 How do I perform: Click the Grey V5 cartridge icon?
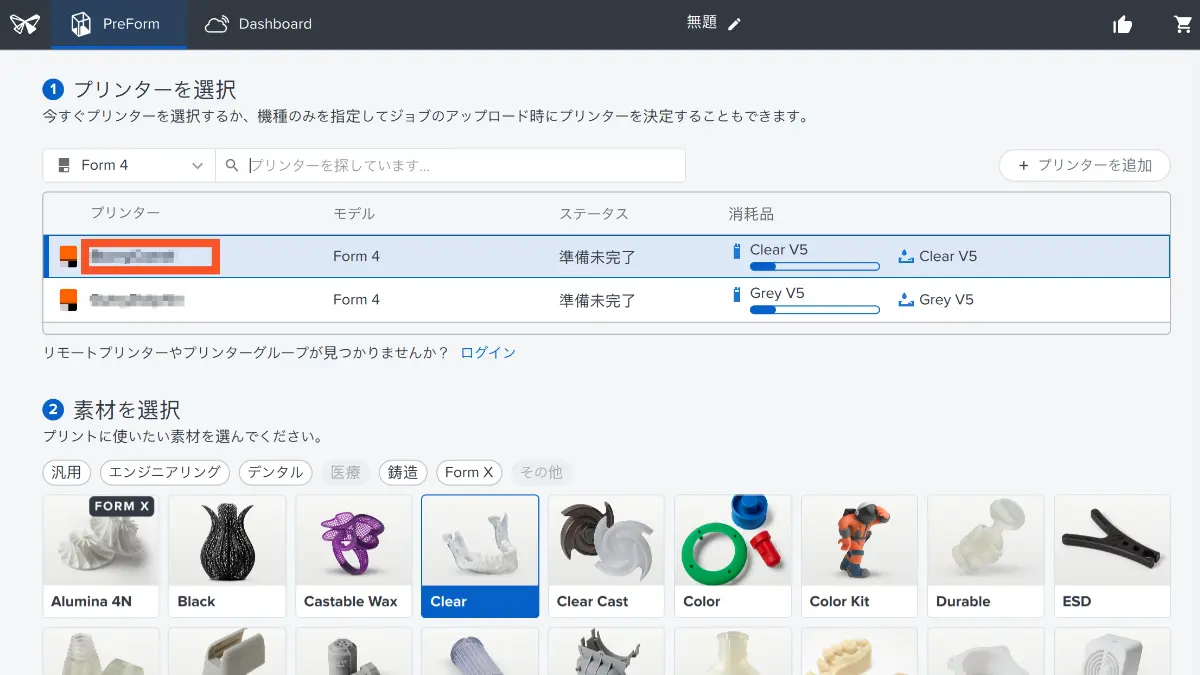[738, 294]
